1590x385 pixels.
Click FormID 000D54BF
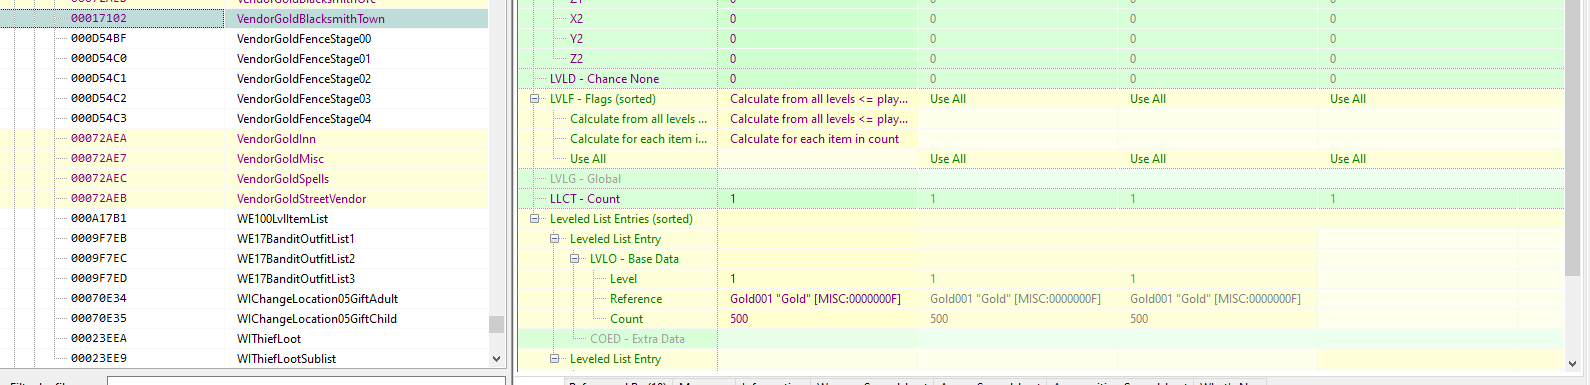tap(99, 38)
